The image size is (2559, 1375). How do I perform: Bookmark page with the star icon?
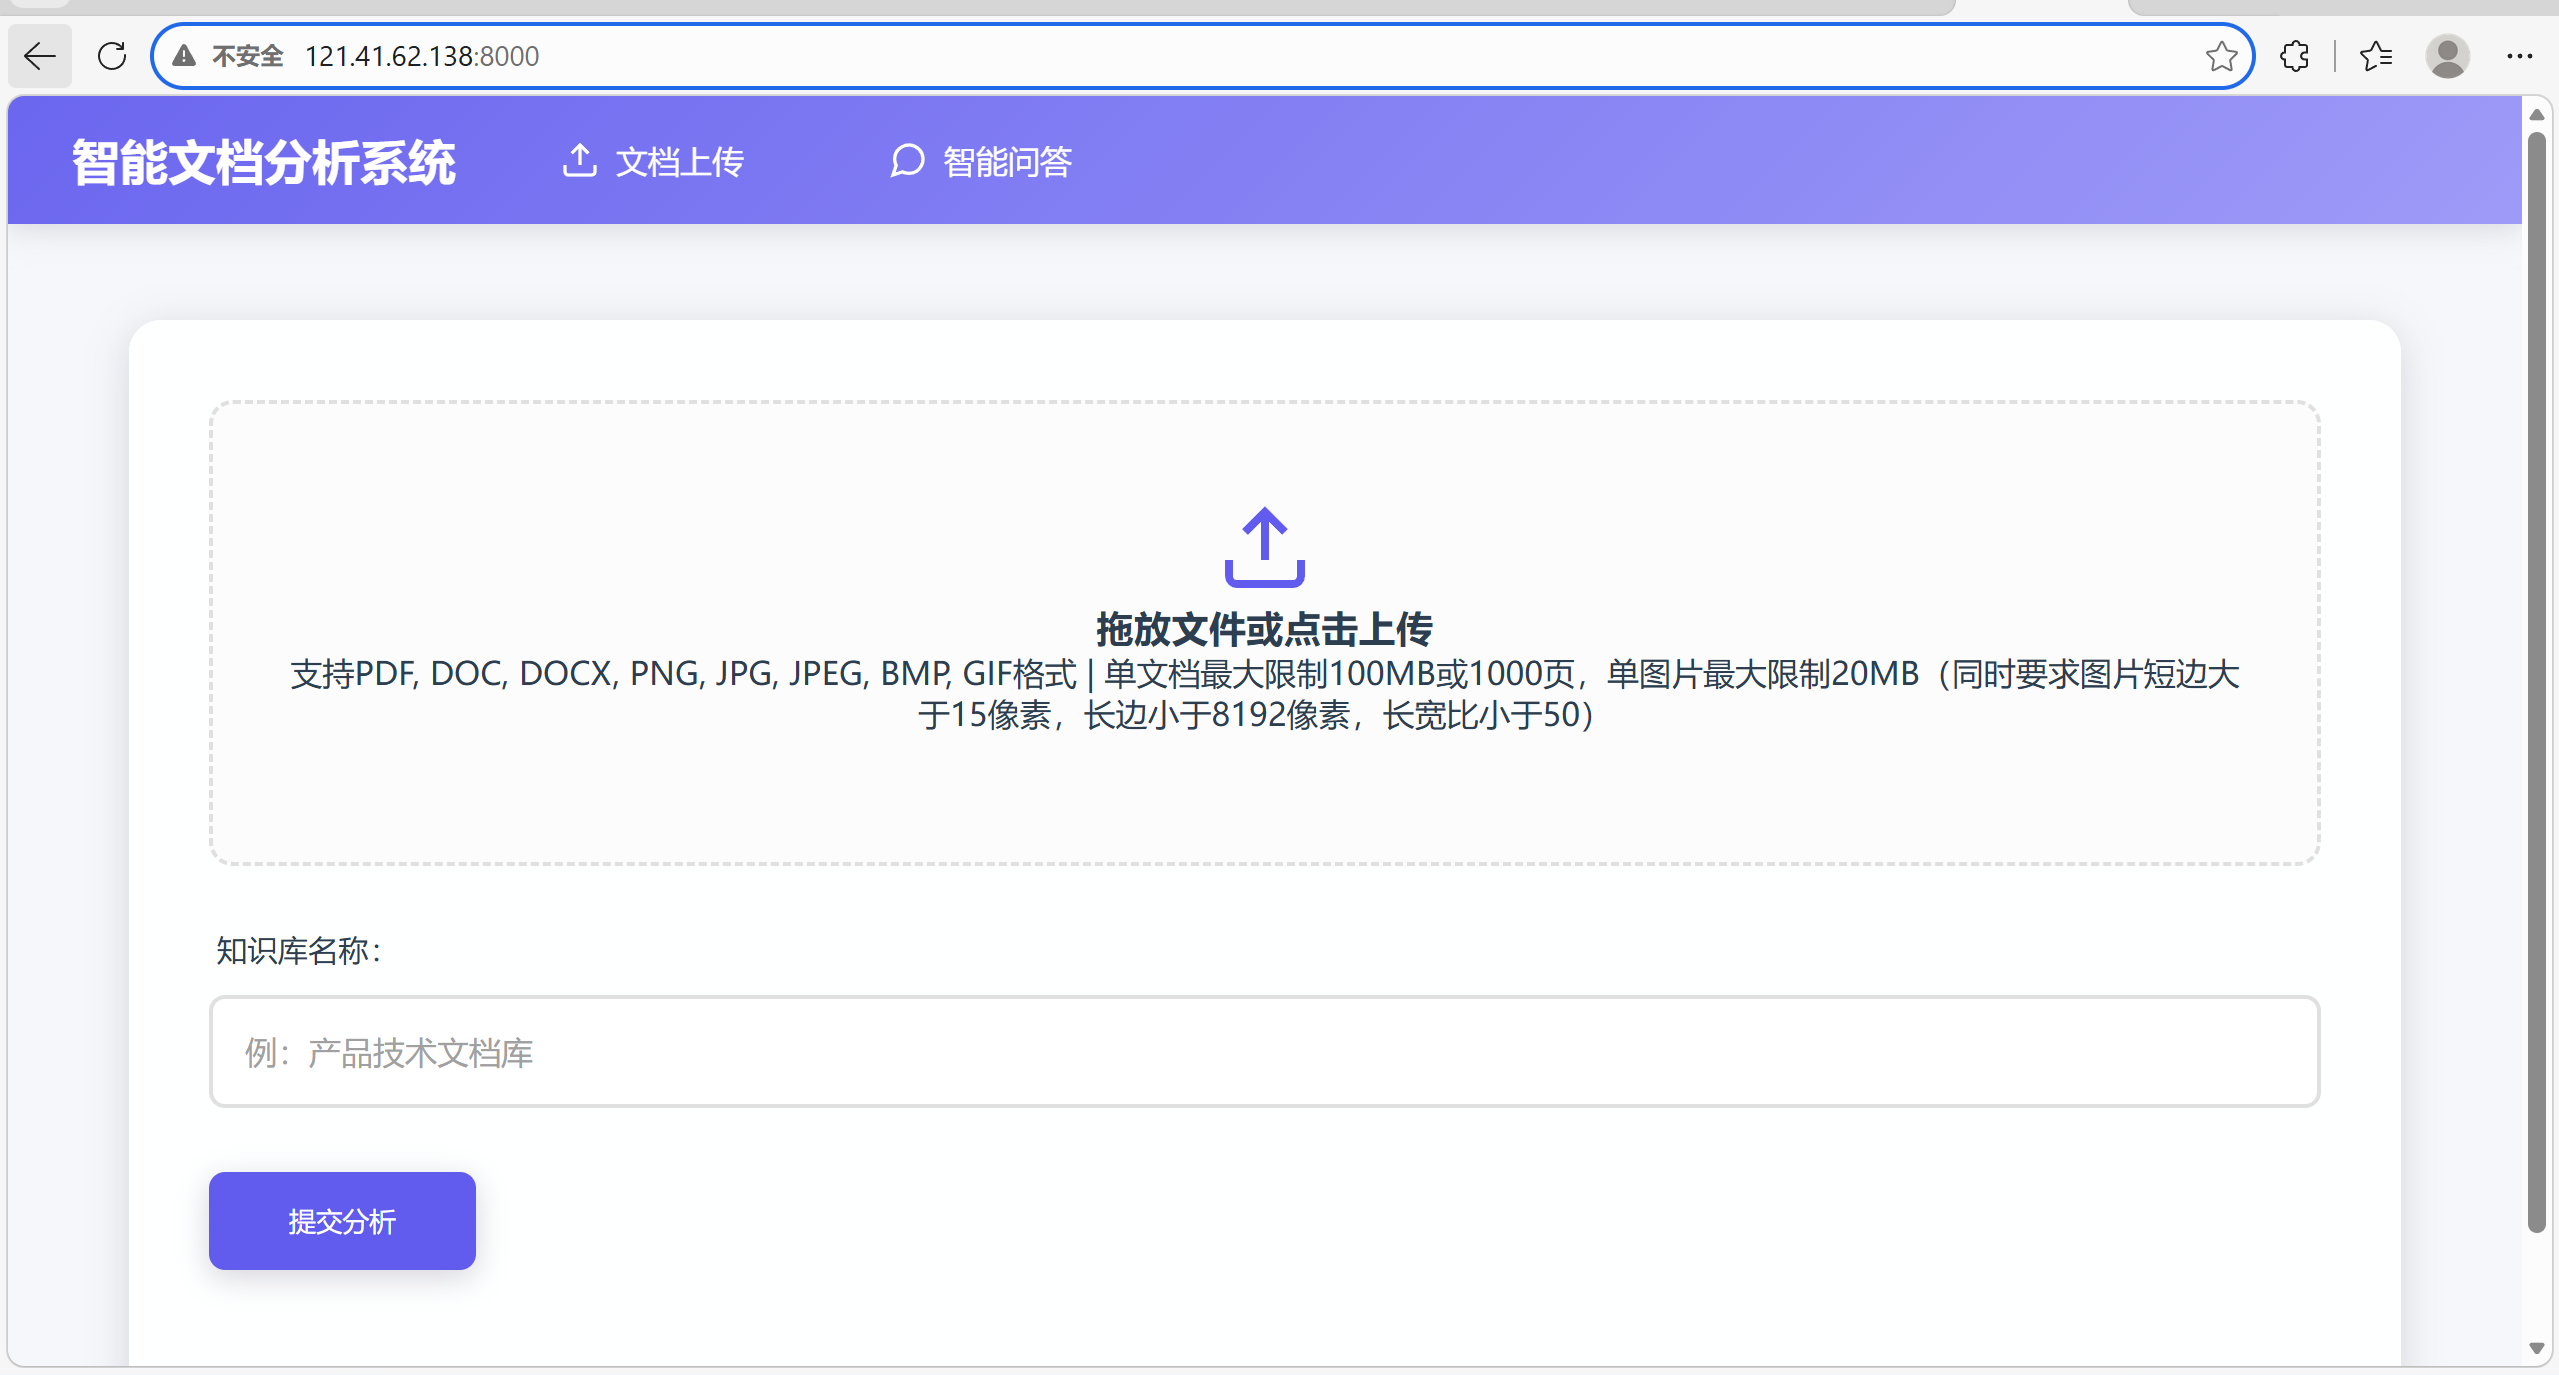point(2221,56)
